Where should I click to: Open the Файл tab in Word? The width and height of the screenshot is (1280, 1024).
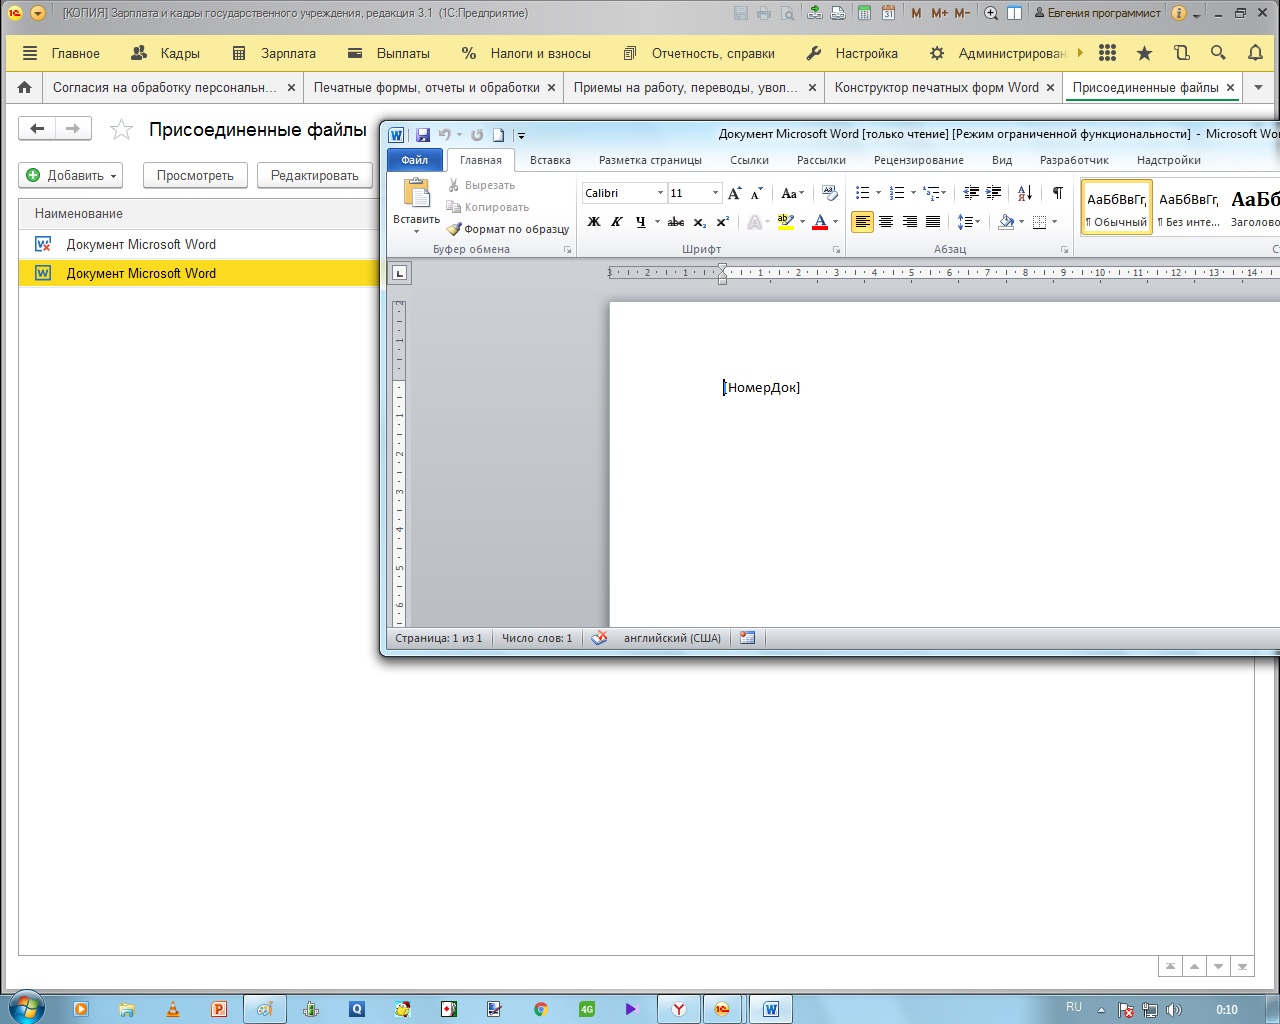pos(415,160)
